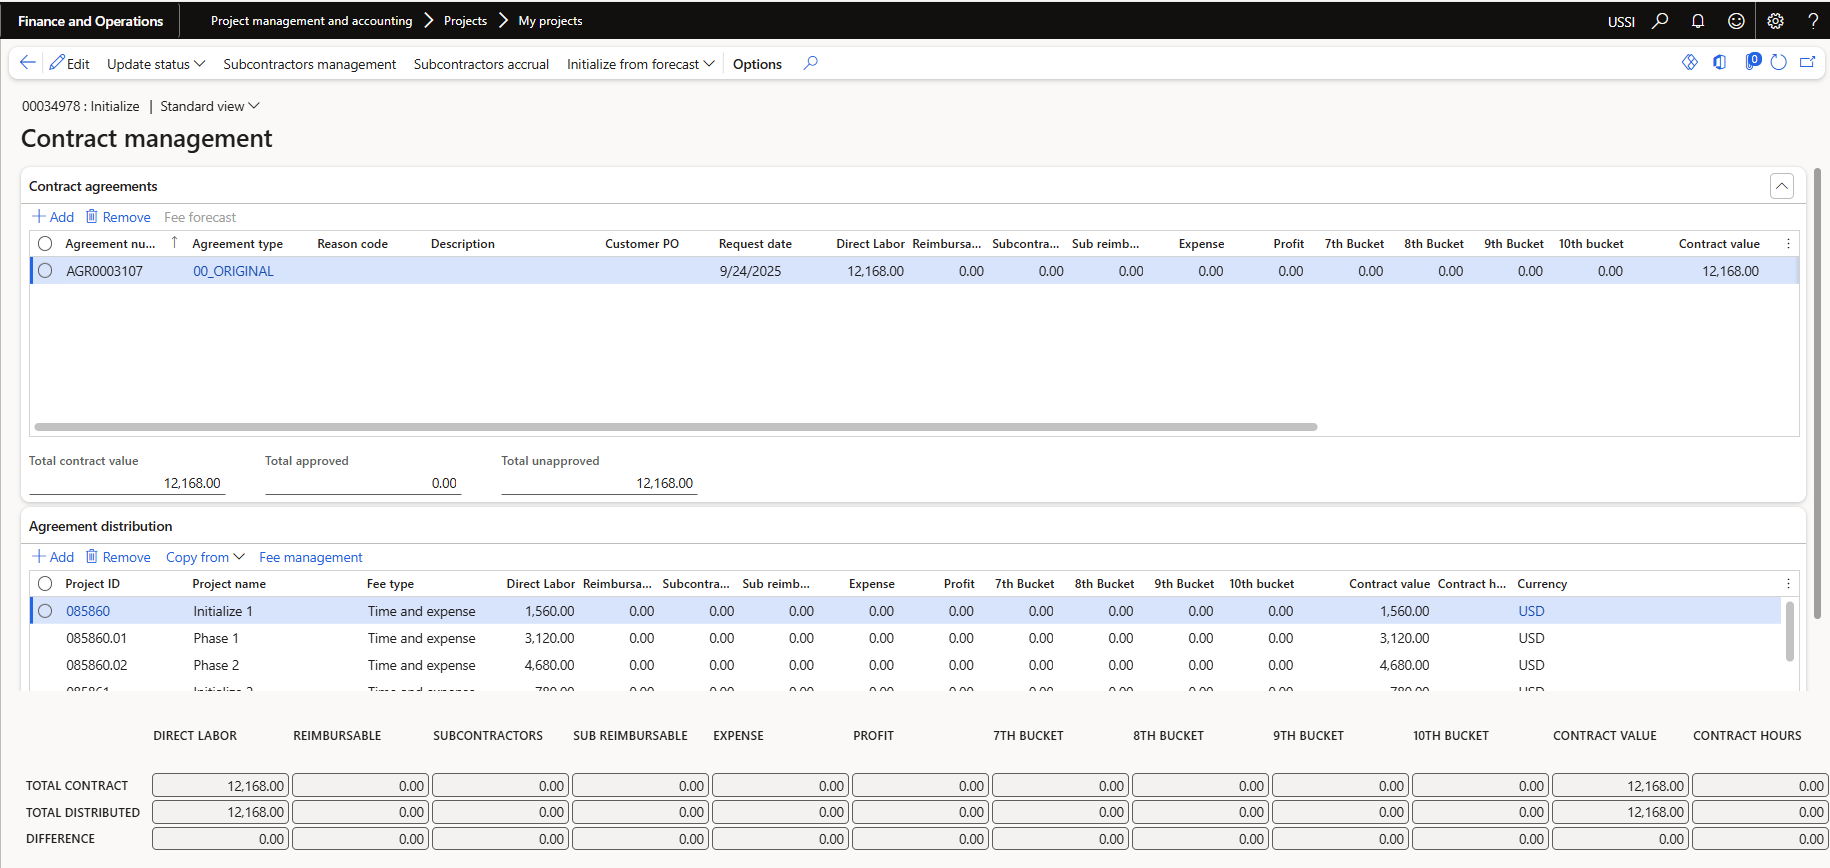The width and height of the screenshot is (1830, 868).
Task: Open the settings gear menu
Action: coord(1775,21)
